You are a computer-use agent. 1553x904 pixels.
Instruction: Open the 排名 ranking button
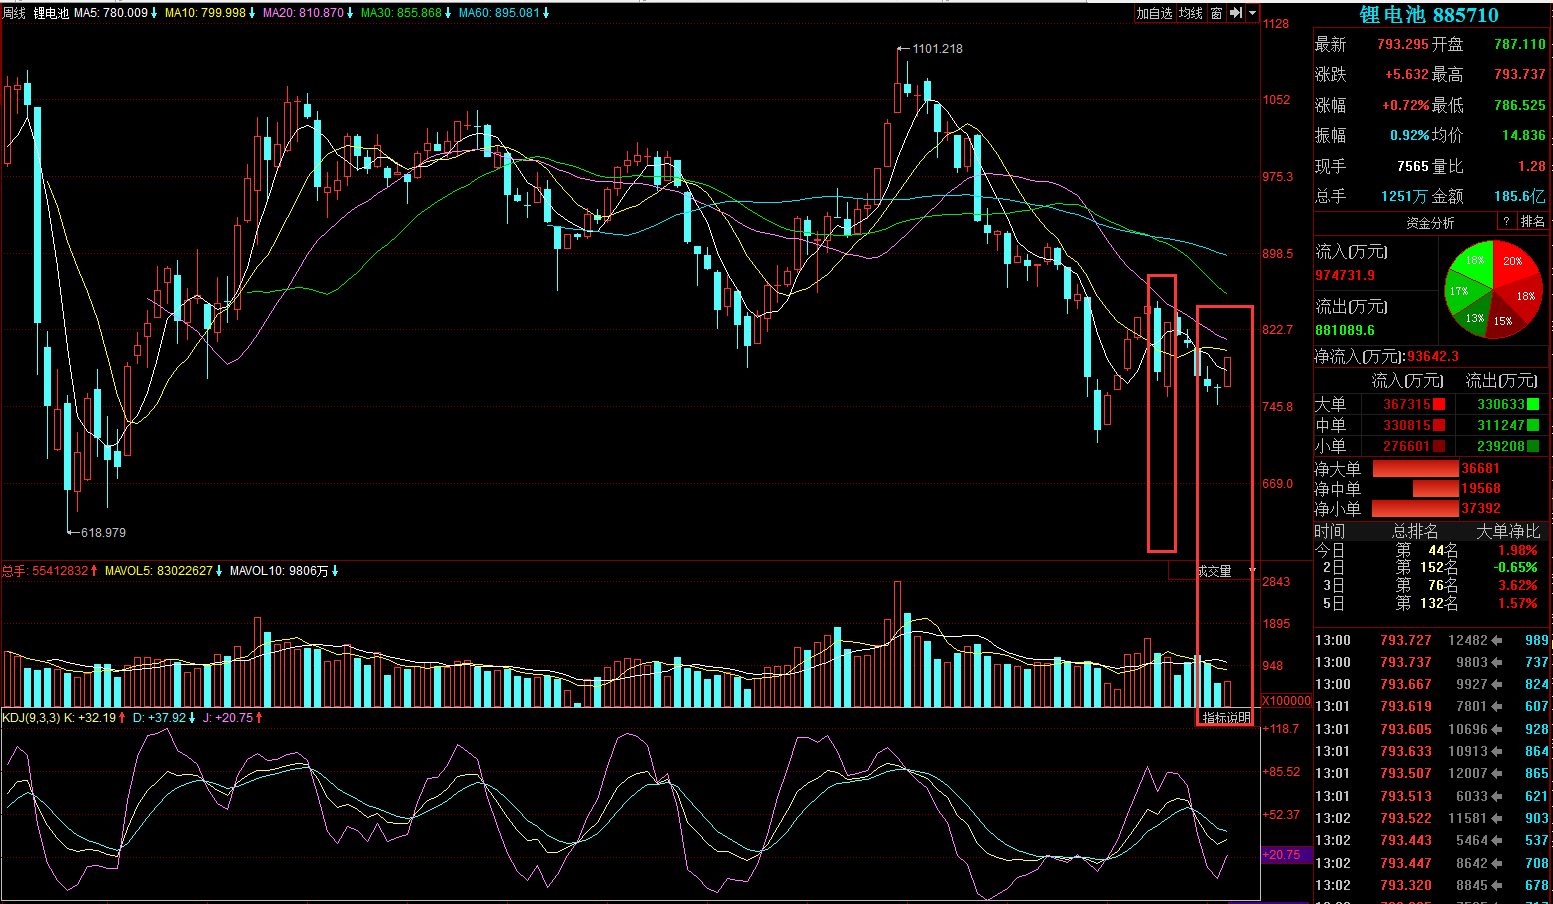[x=1532, y=222]
